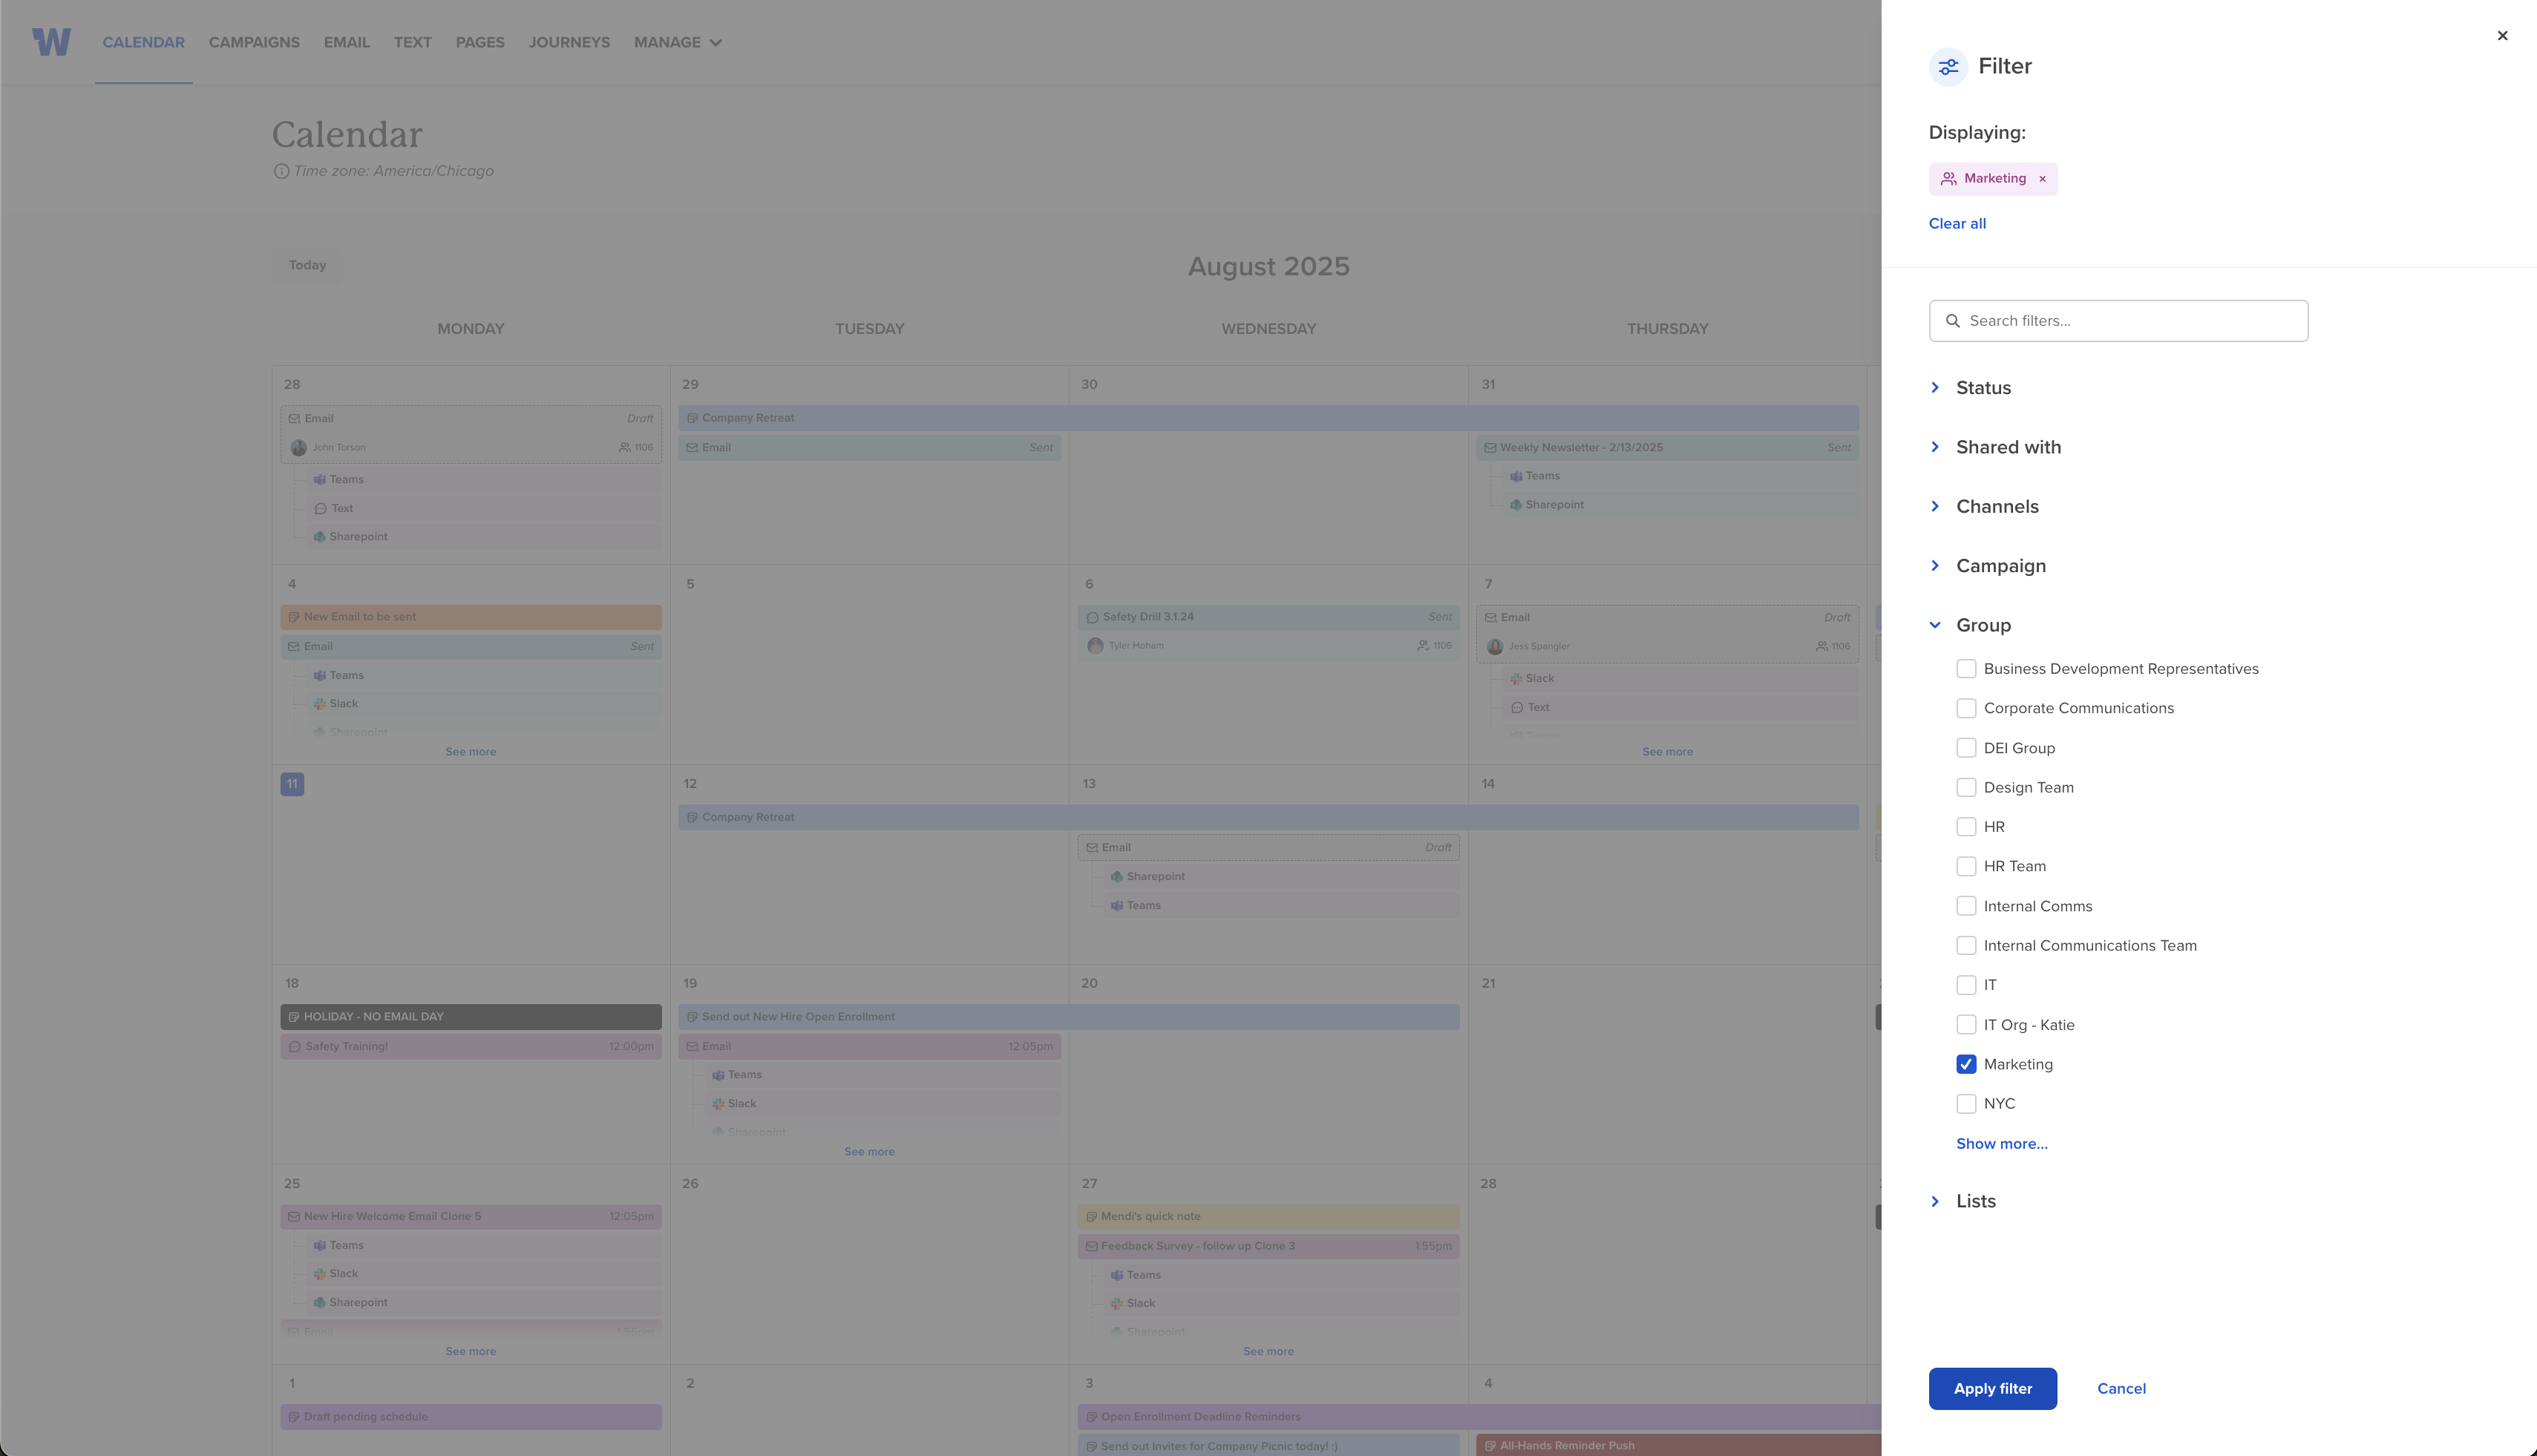
Task: Click John Torson avatar on July 28
Action: coord(298,448)
